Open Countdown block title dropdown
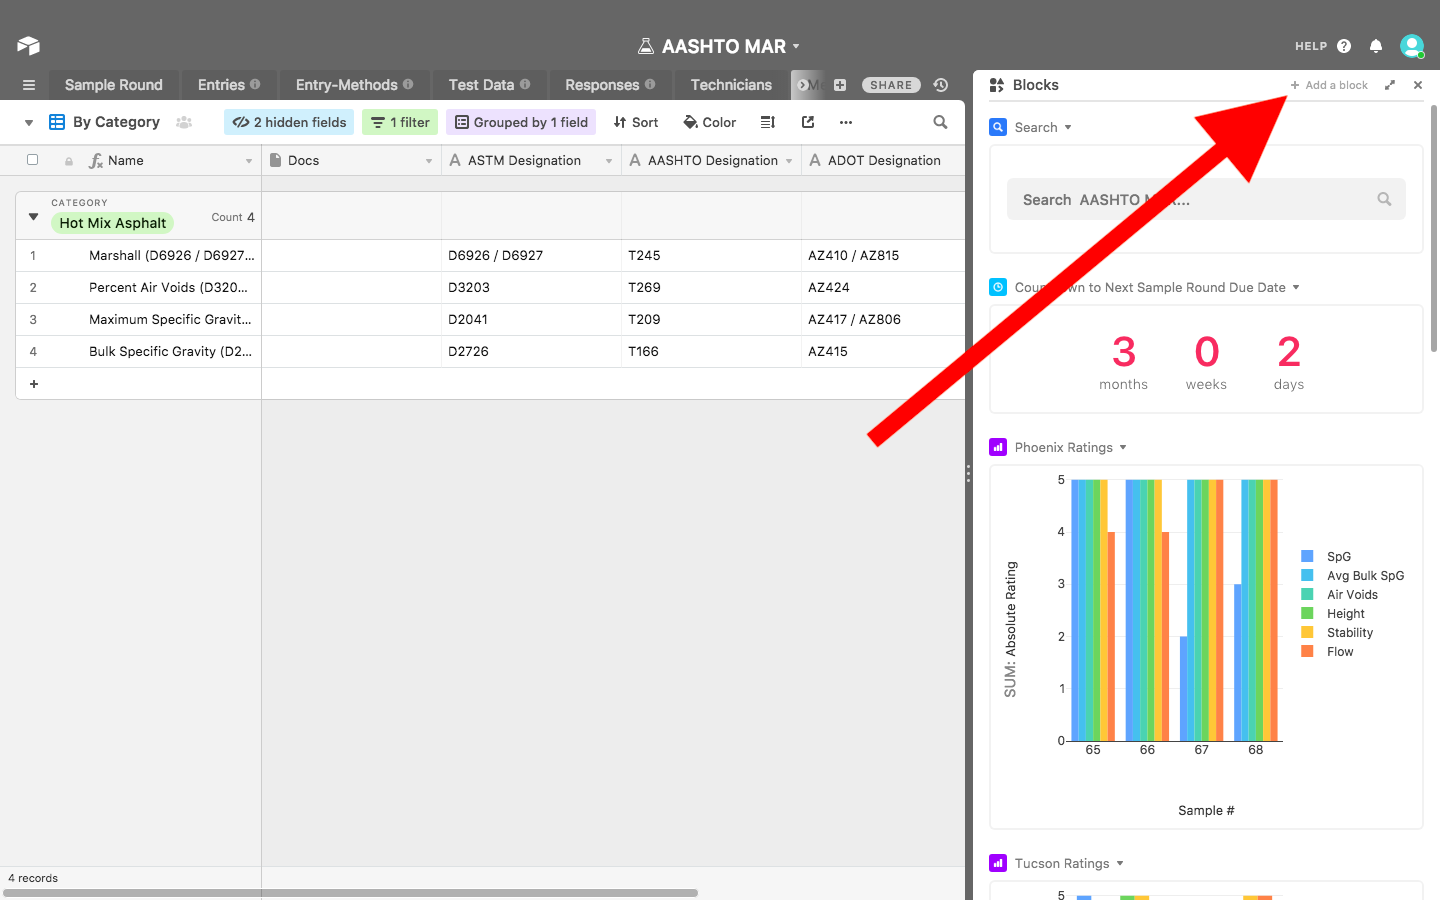Screen dimensions: 1440x900 click(x=1296, y=288)
